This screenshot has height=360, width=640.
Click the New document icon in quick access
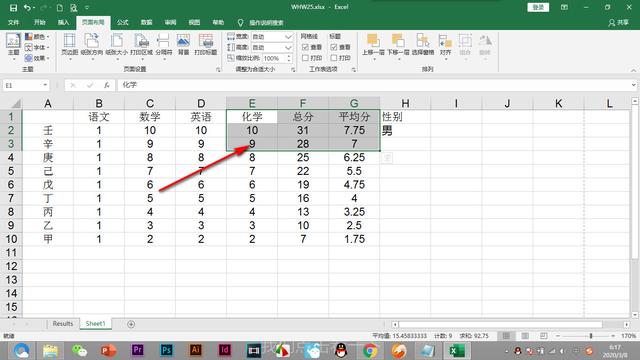point(60,7)
